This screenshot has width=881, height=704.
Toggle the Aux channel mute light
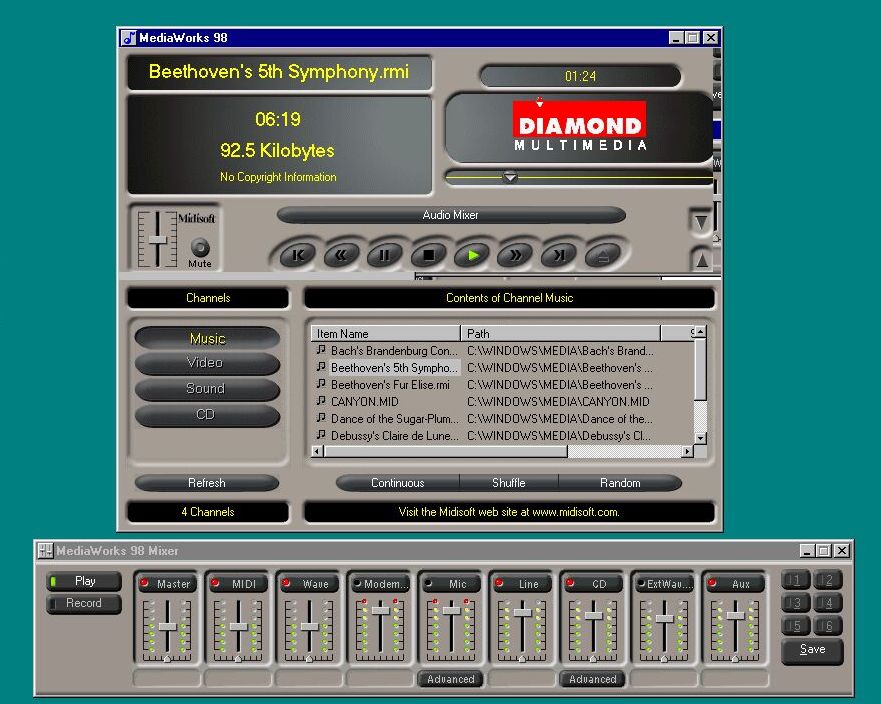(x=711, y=583)
